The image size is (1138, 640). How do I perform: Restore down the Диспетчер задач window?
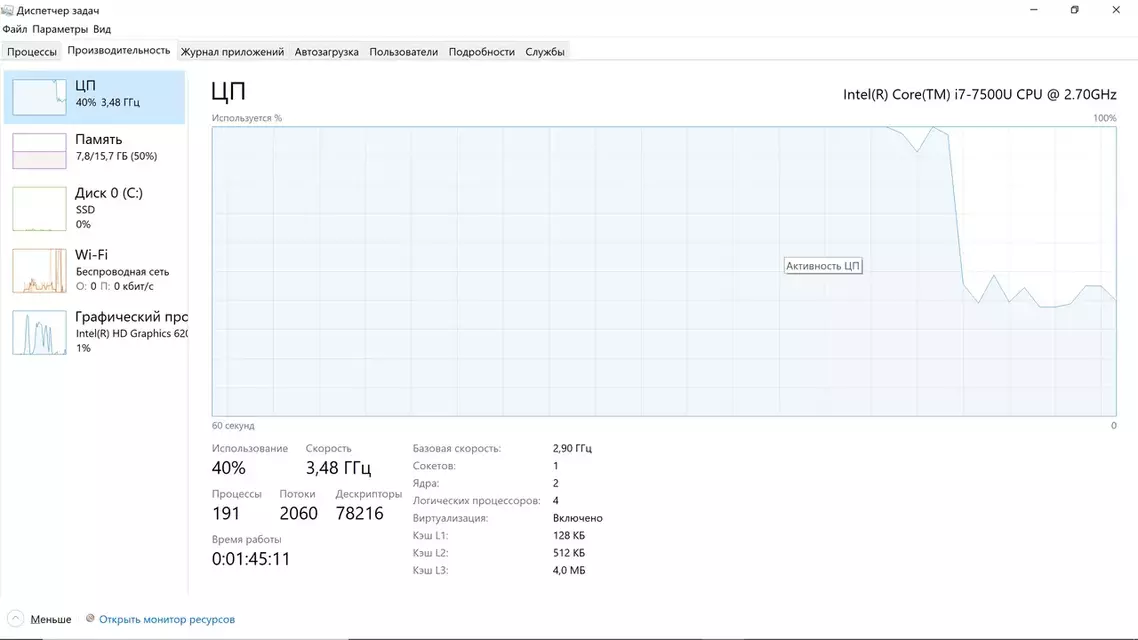pos(1075,10)
